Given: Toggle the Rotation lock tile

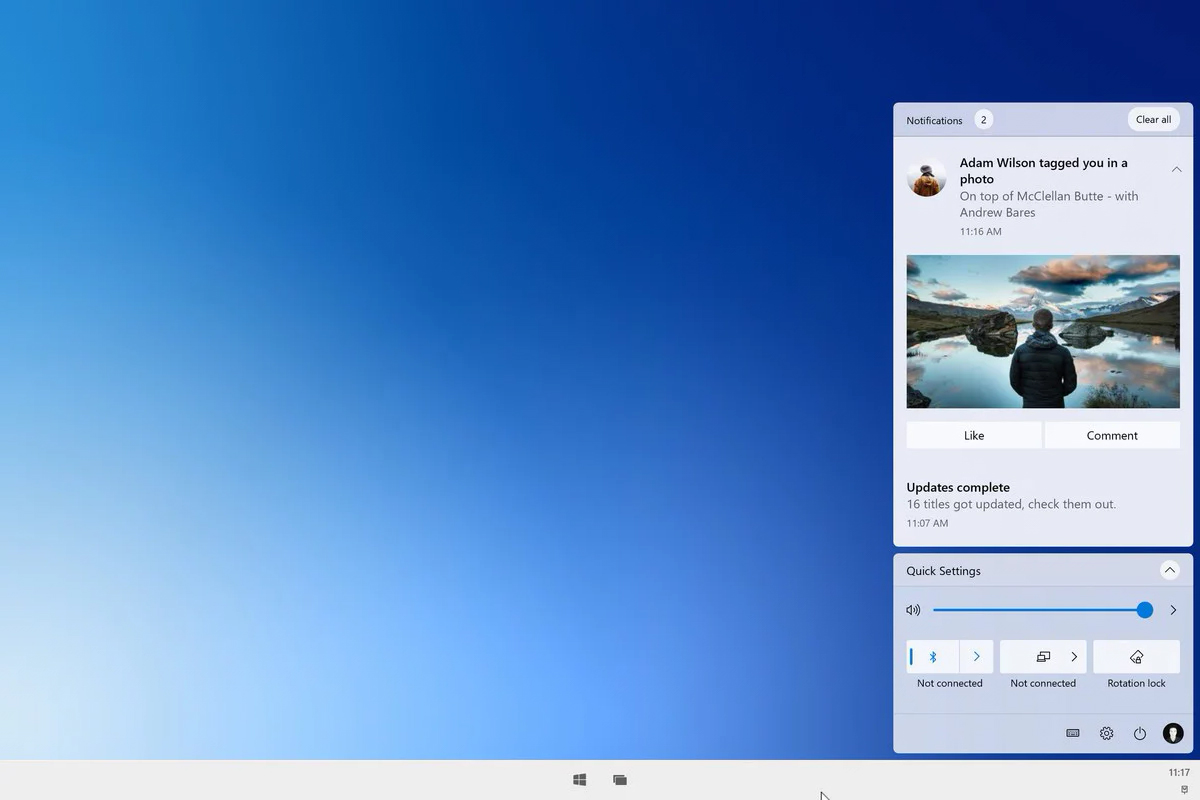Looking at the screenshot, I should 1136,657.
